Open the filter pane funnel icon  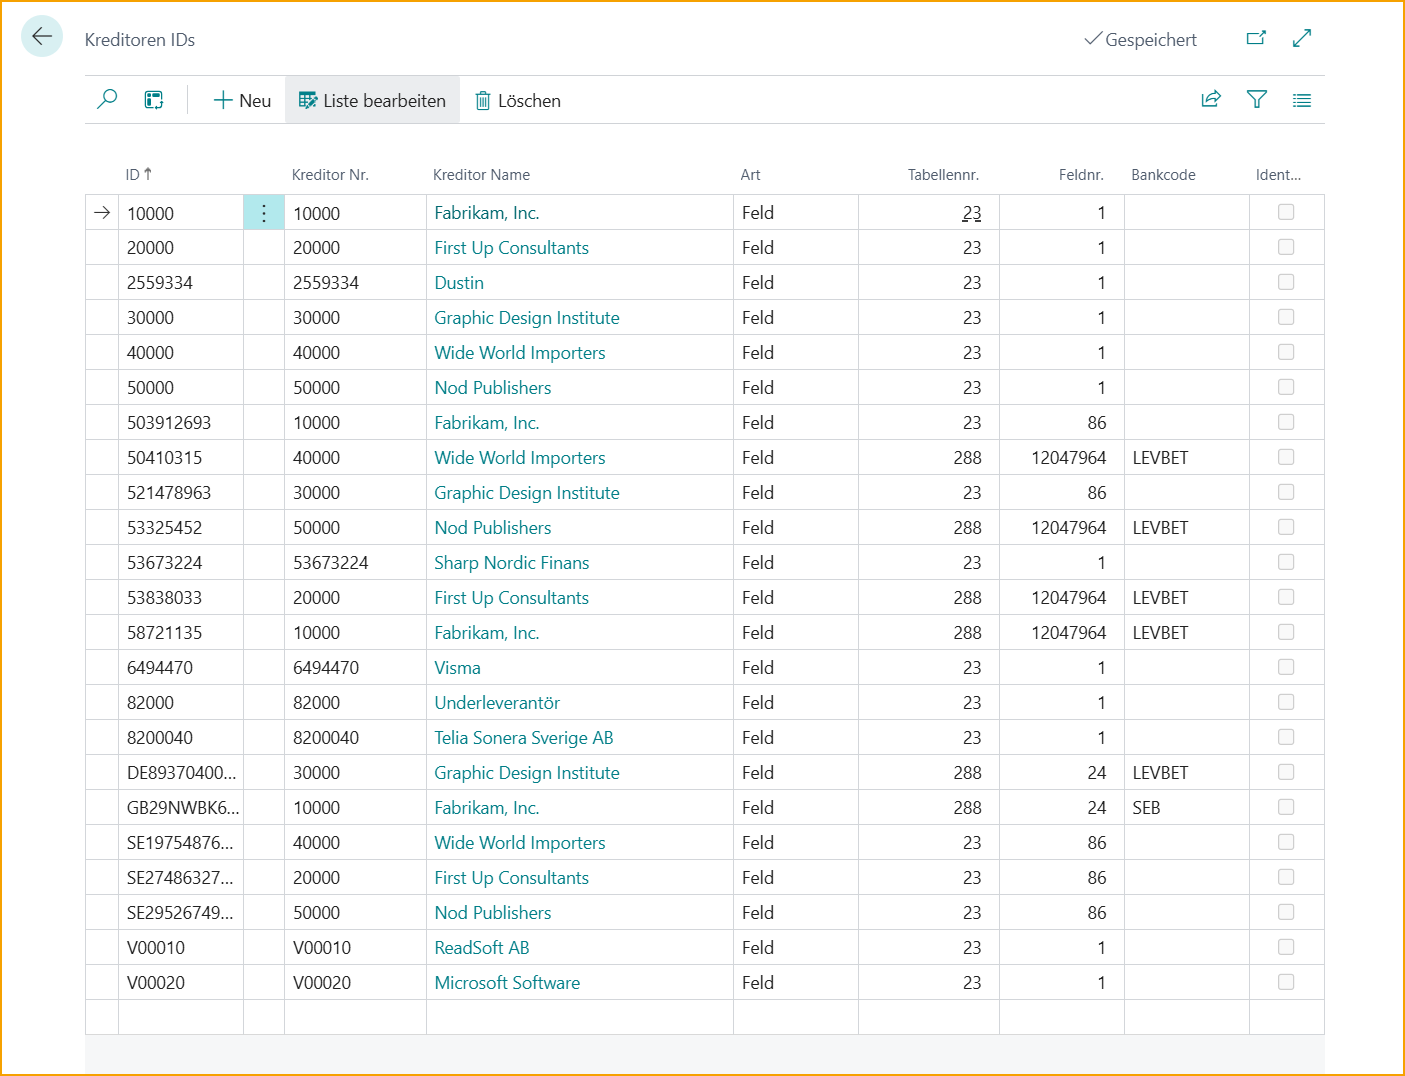point(1257,100)
